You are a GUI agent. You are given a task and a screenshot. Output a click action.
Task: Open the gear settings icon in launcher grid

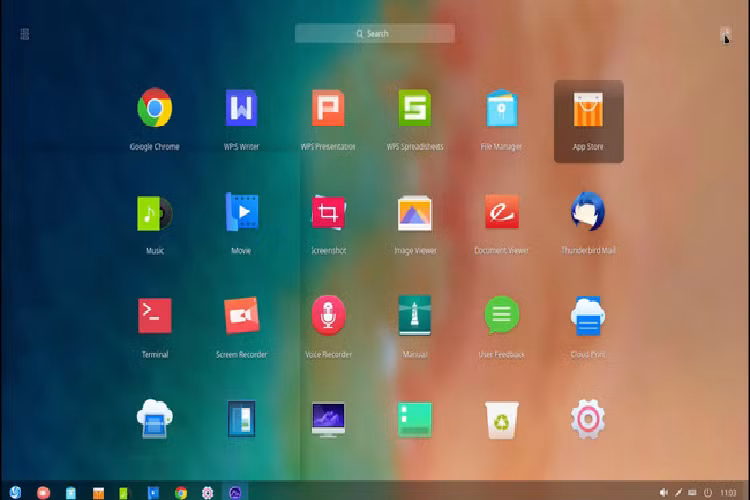[x=588, y=419]
